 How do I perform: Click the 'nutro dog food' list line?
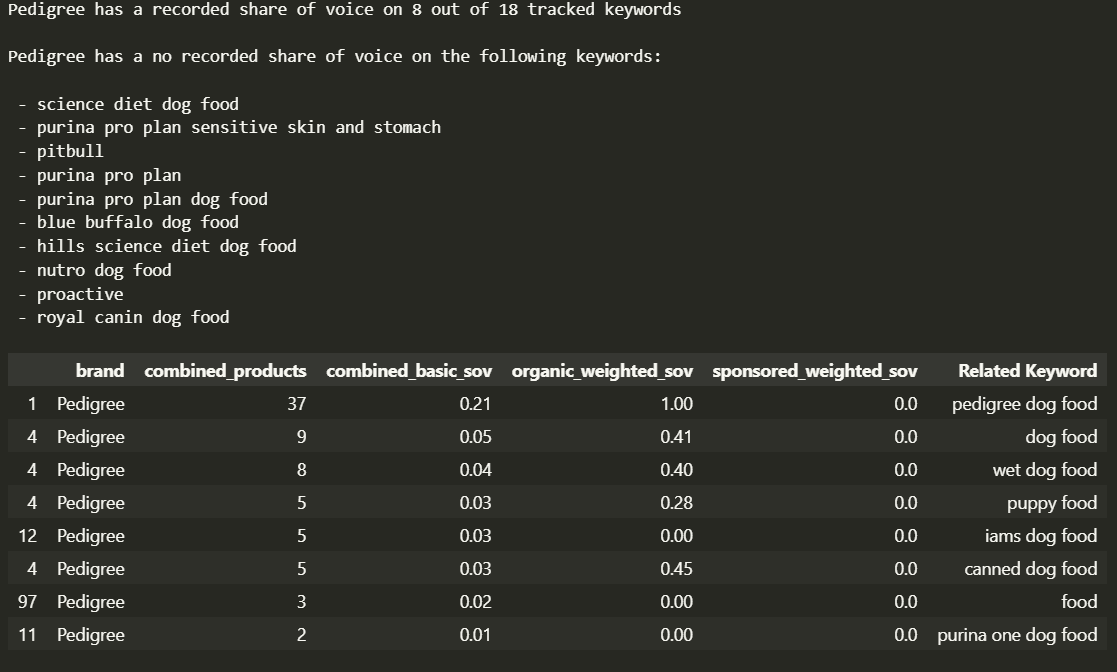pyautogui.click(x=95, y=270)
